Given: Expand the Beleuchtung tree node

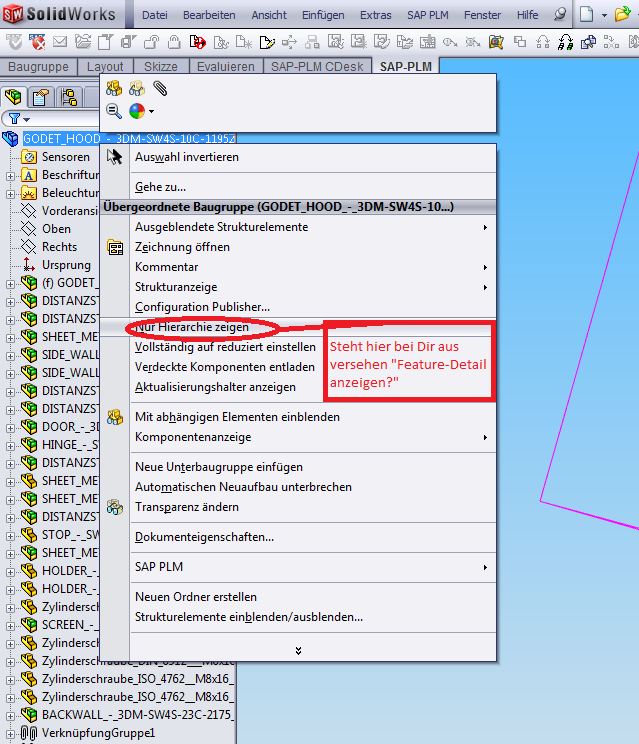Looking at the screenshot, I should (x=10, y=194).
